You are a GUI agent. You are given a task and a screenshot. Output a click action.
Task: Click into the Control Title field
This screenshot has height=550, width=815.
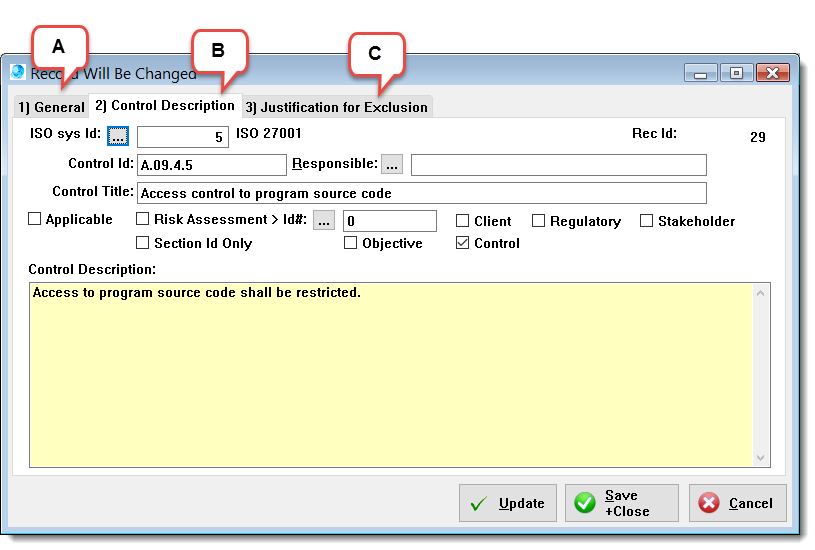pyautogui.click(x=421, y=193)
